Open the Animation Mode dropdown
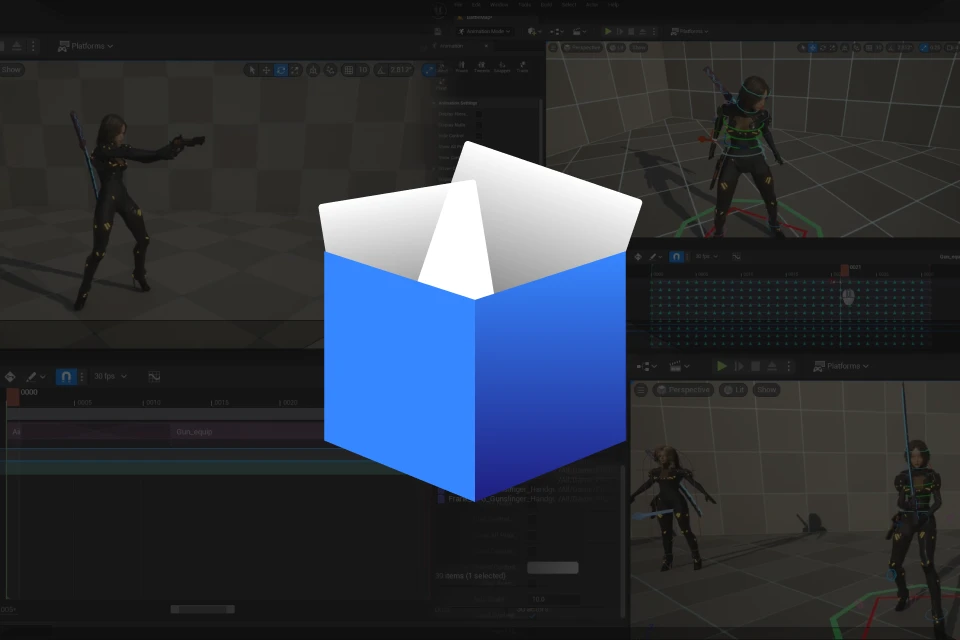This screenshot has height=640, width=960. 484,31
